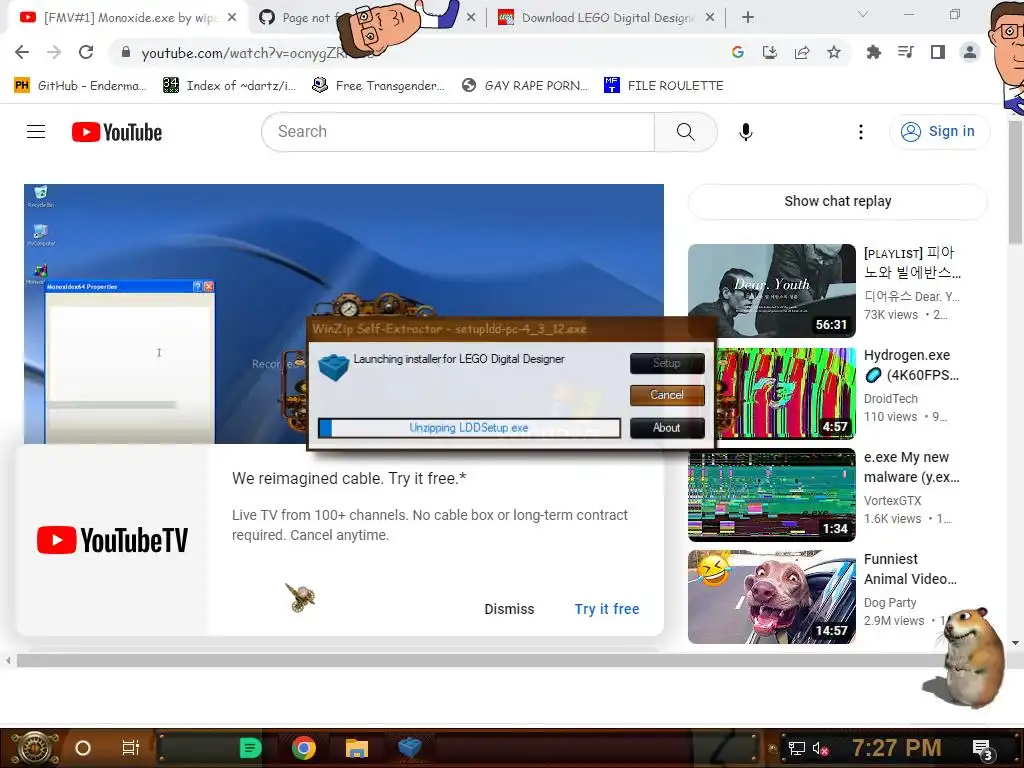Open the network tray icon
The height and width of the screenshot is (768, 1024).
tap(796, 748)
